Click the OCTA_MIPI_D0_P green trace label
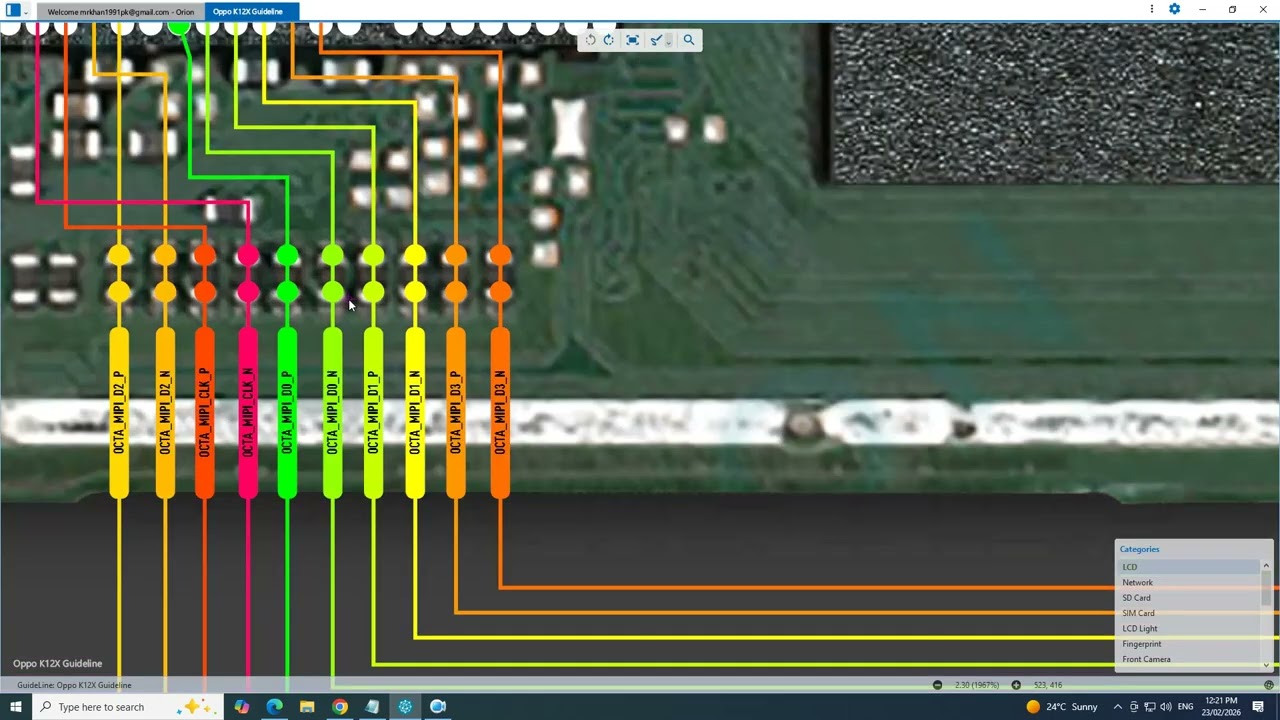Screen dimensions: 1280x720 (287, 412)
